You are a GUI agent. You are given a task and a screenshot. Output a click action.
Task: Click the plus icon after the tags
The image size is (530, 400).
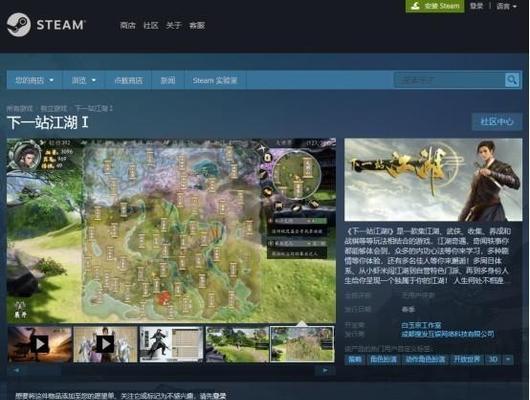click(x=508, y=359)
